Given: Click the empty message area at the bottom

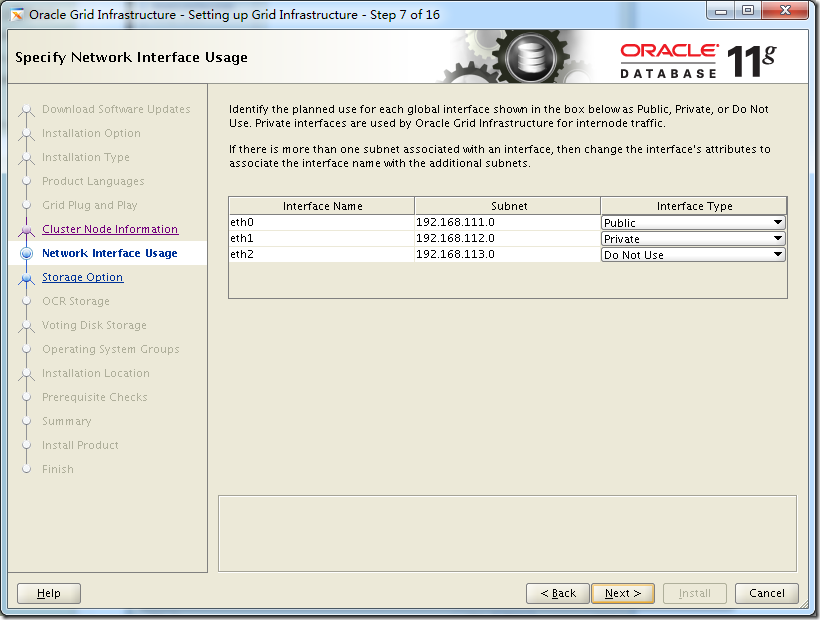Looking at the screenshot, I should [507, 534].
